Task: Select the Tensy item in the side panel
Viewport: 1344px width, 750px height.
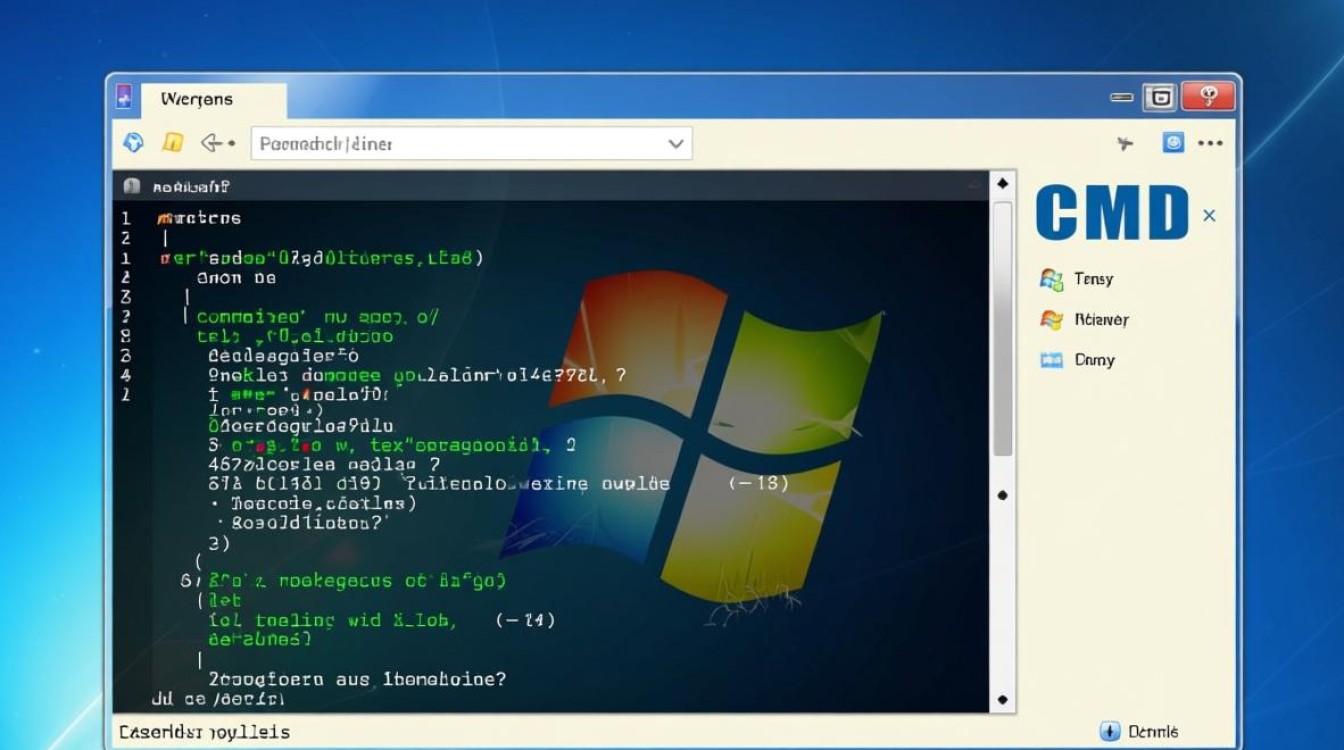Action: tap(1093, 279)
